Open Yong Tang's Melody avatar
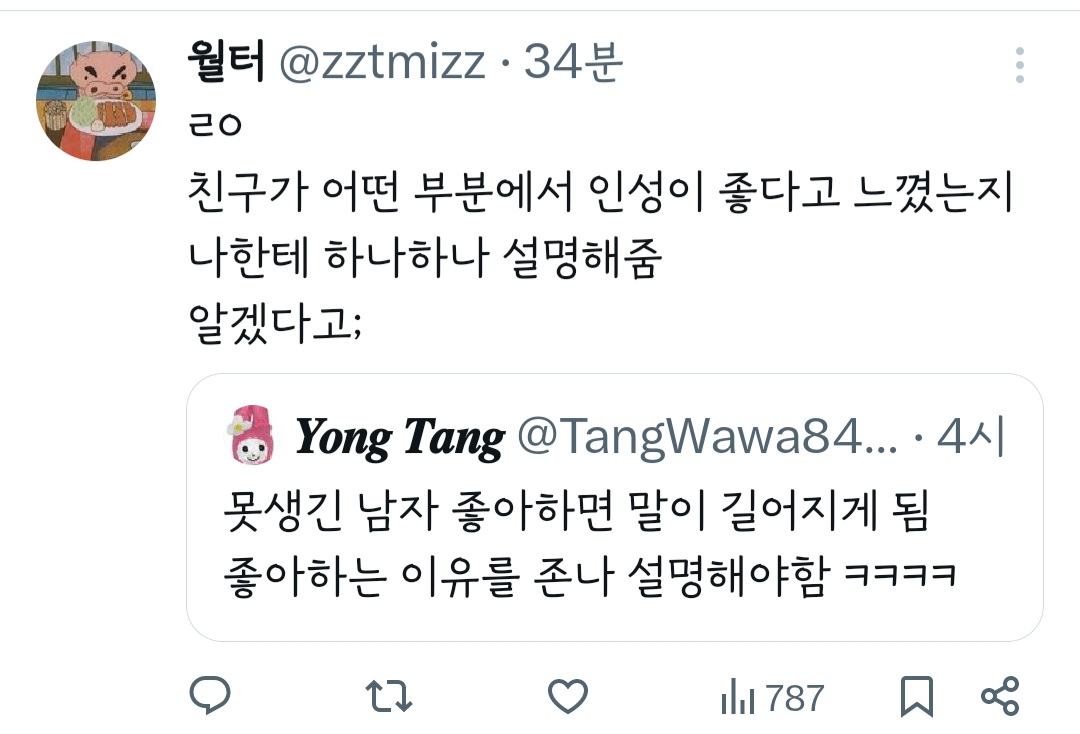1080x734 pixels. coord(251,434)
